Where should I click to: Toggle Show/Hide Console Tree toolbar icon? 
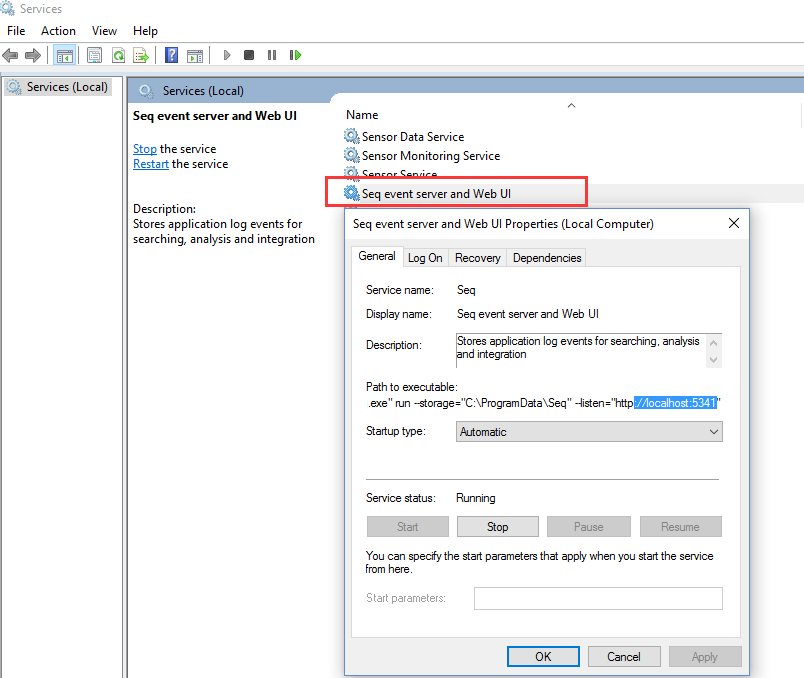pos(65,55)
